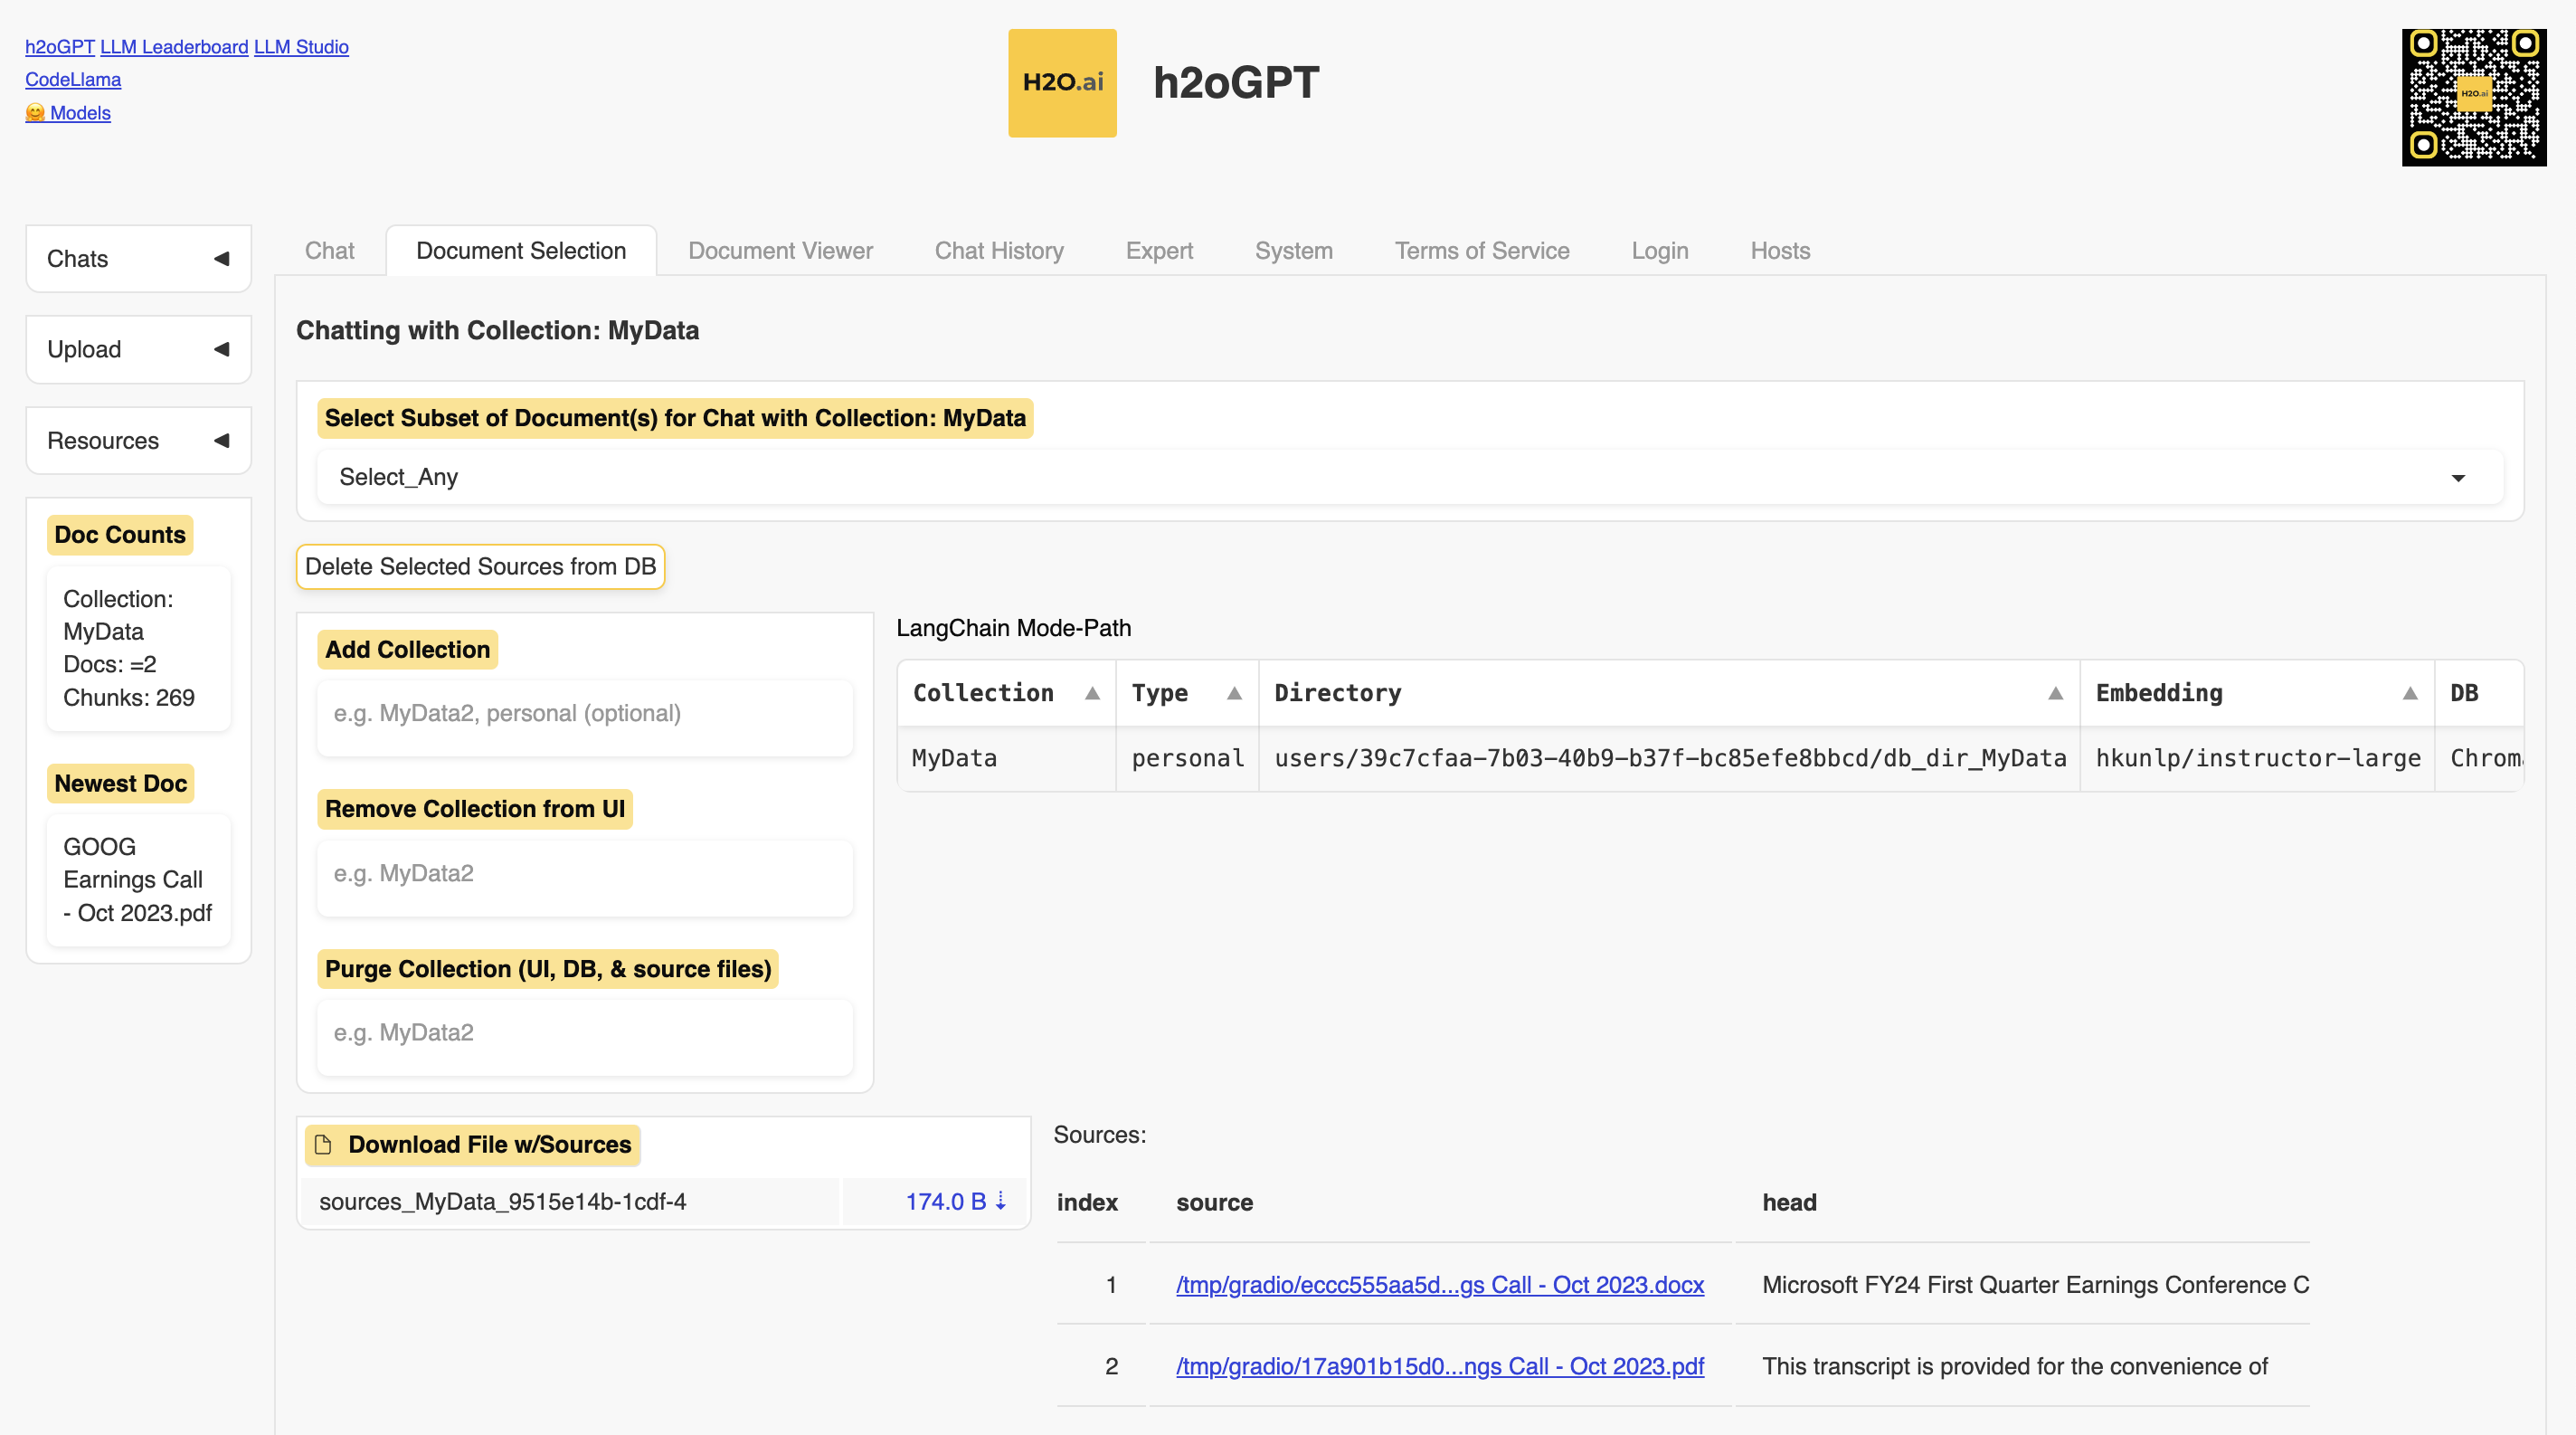Viewport: 2576px width, 1435px height.
Task: Click the hkunlp/instructor-large embedding cell
Action: pos(2258,759)
